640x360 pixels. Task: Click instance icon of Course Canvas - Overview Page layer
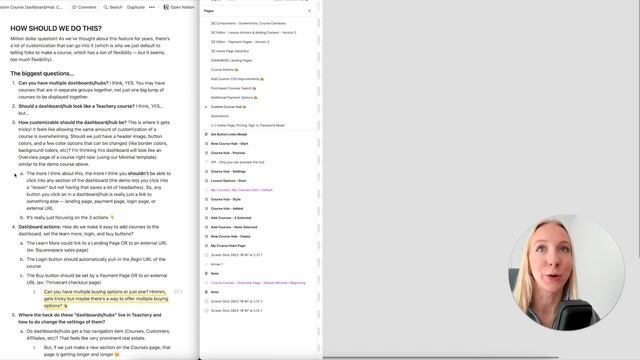206,283
